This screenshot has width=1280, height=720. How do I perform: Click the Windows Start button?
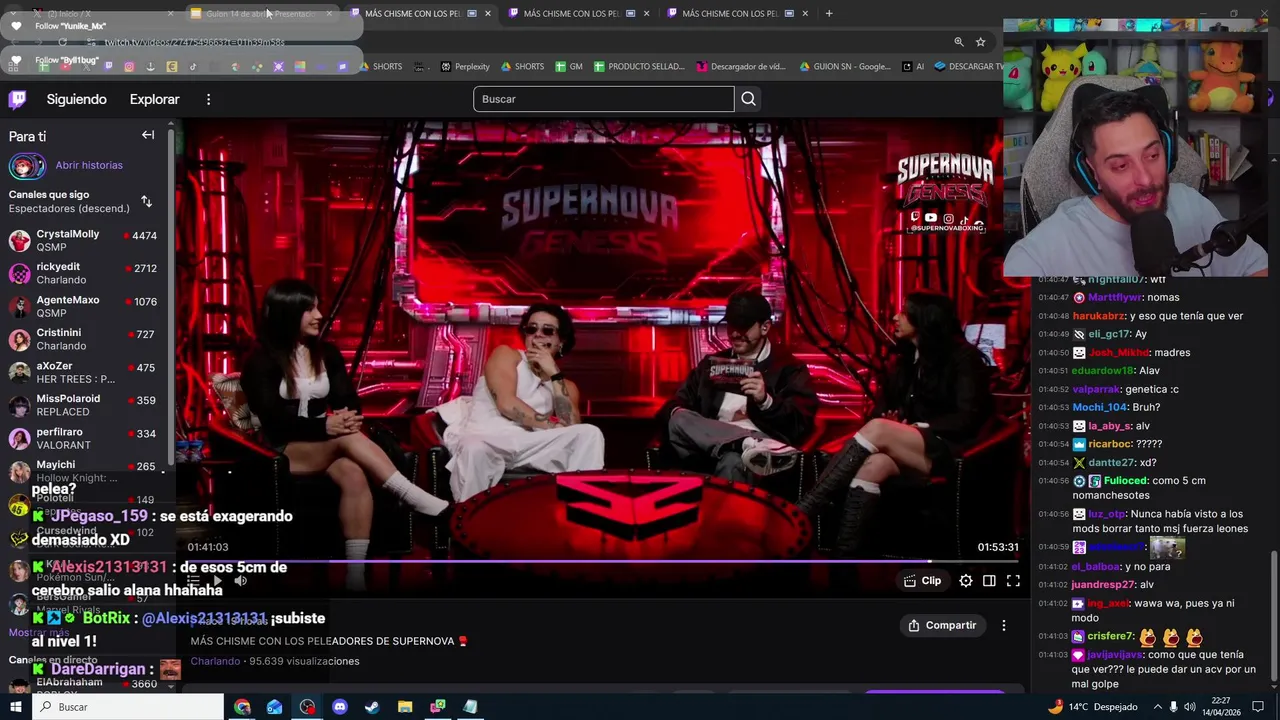click(15, 707)
